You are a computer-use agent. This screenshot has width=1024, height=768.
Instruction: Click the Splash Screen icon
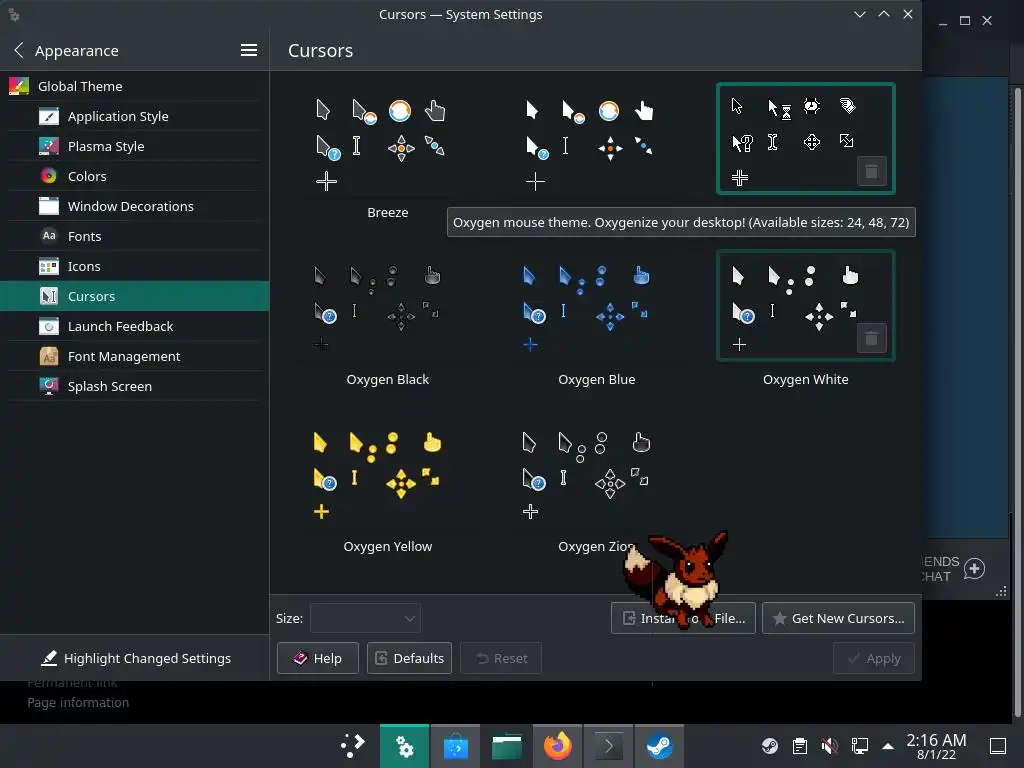click(49, 387)
